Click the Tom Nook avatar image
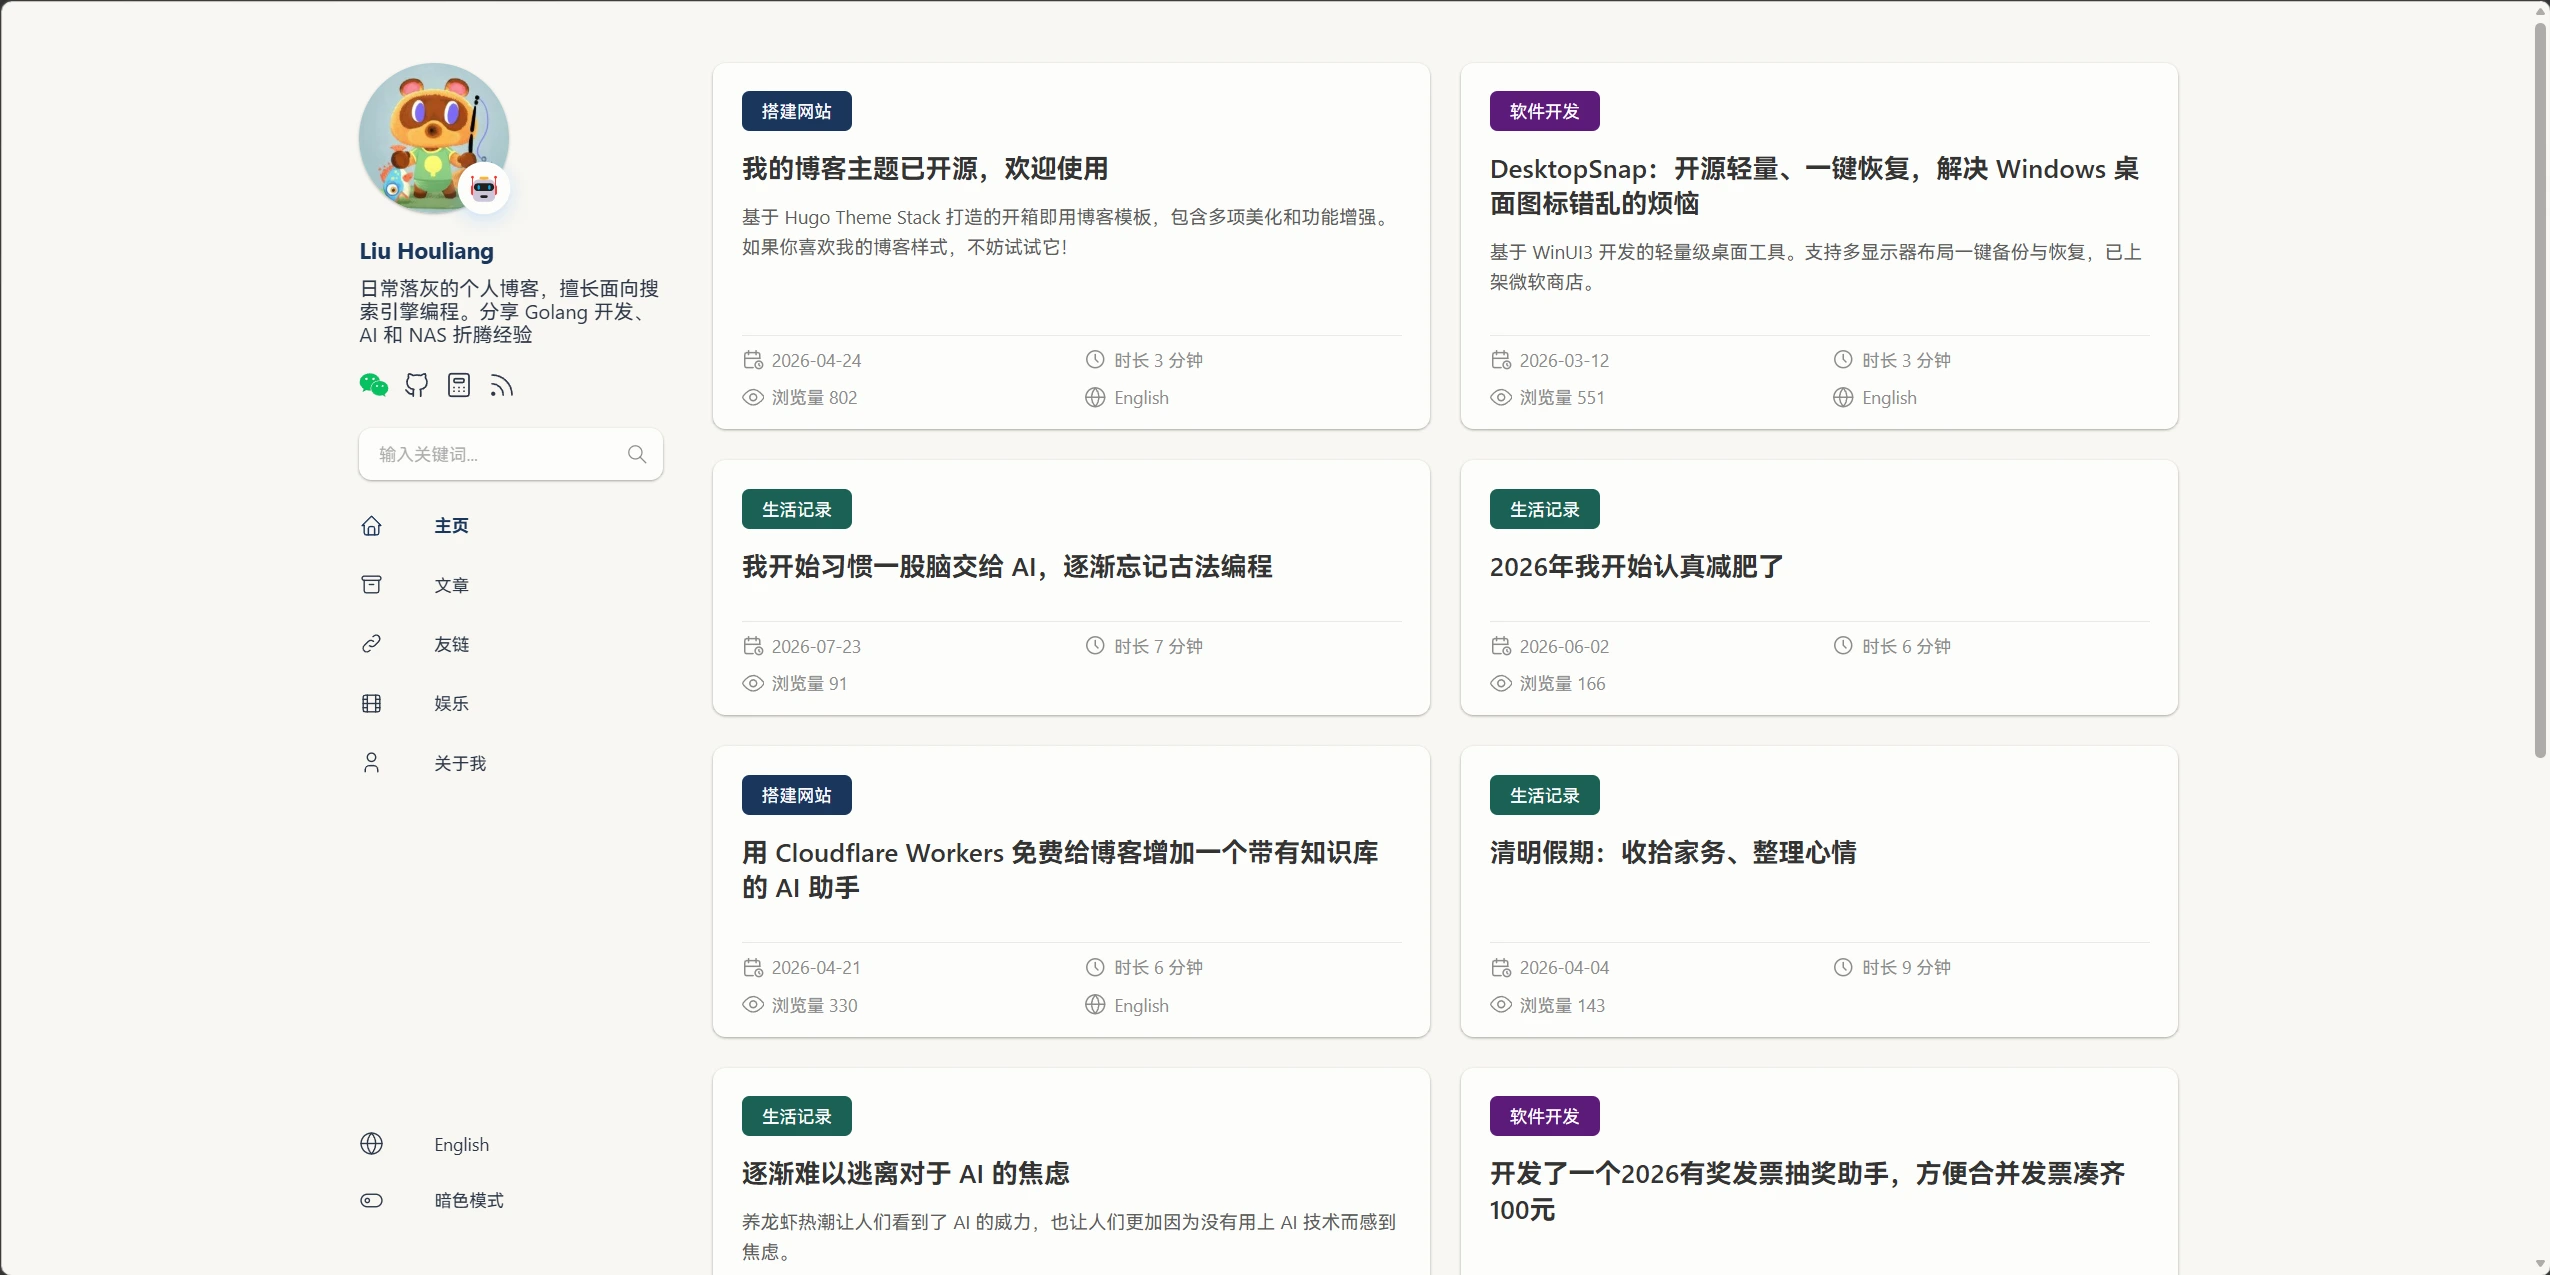Screen dimensions: 2550x1275 tap(434, 138)
